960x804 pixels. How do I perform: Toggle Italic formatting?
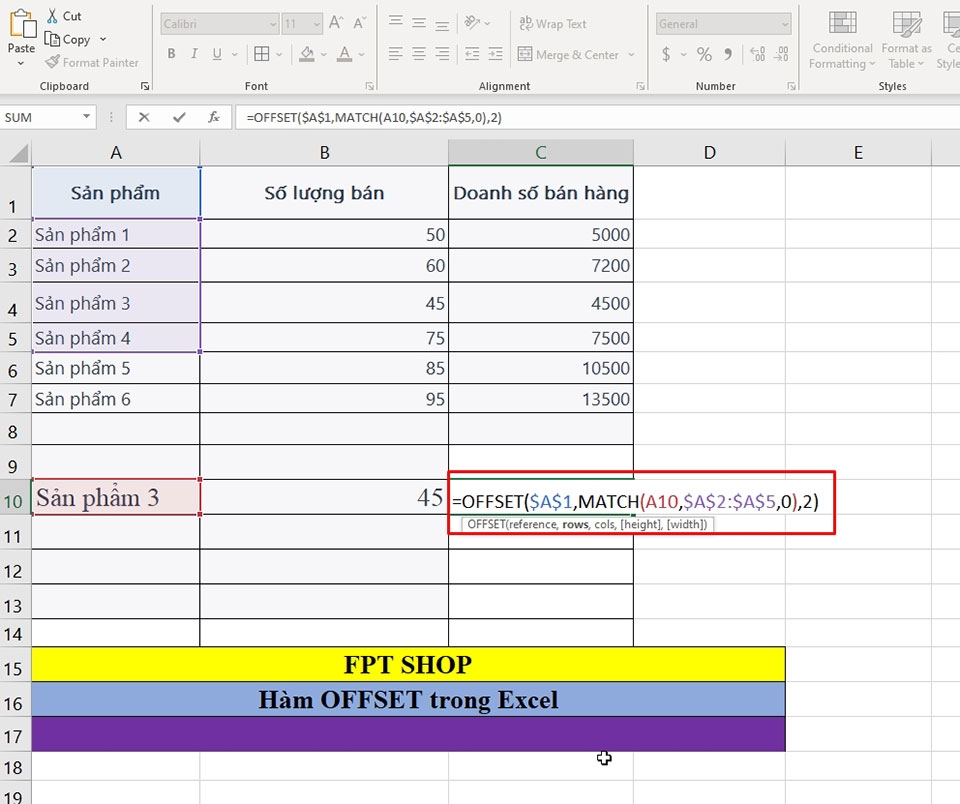tap(194, 54)
